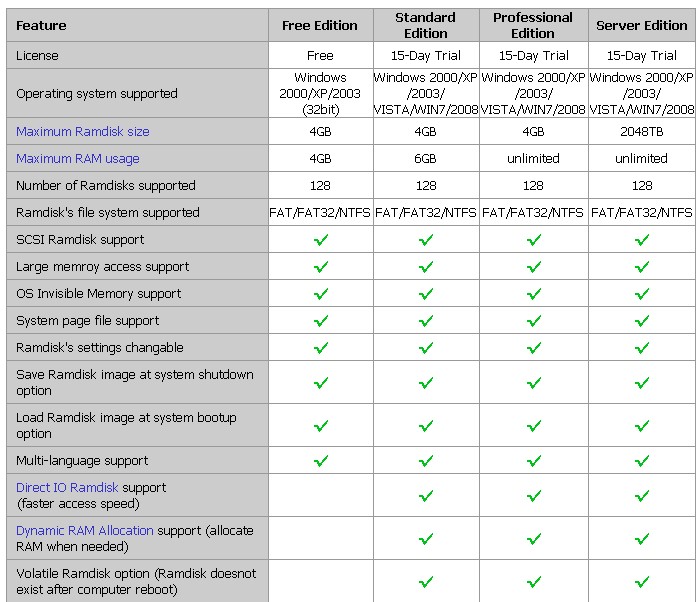This screenshot has height=602, width=700.
Task: Click Professional Edition OS Invisible Memory checkmark
Action: click(534, 294)
